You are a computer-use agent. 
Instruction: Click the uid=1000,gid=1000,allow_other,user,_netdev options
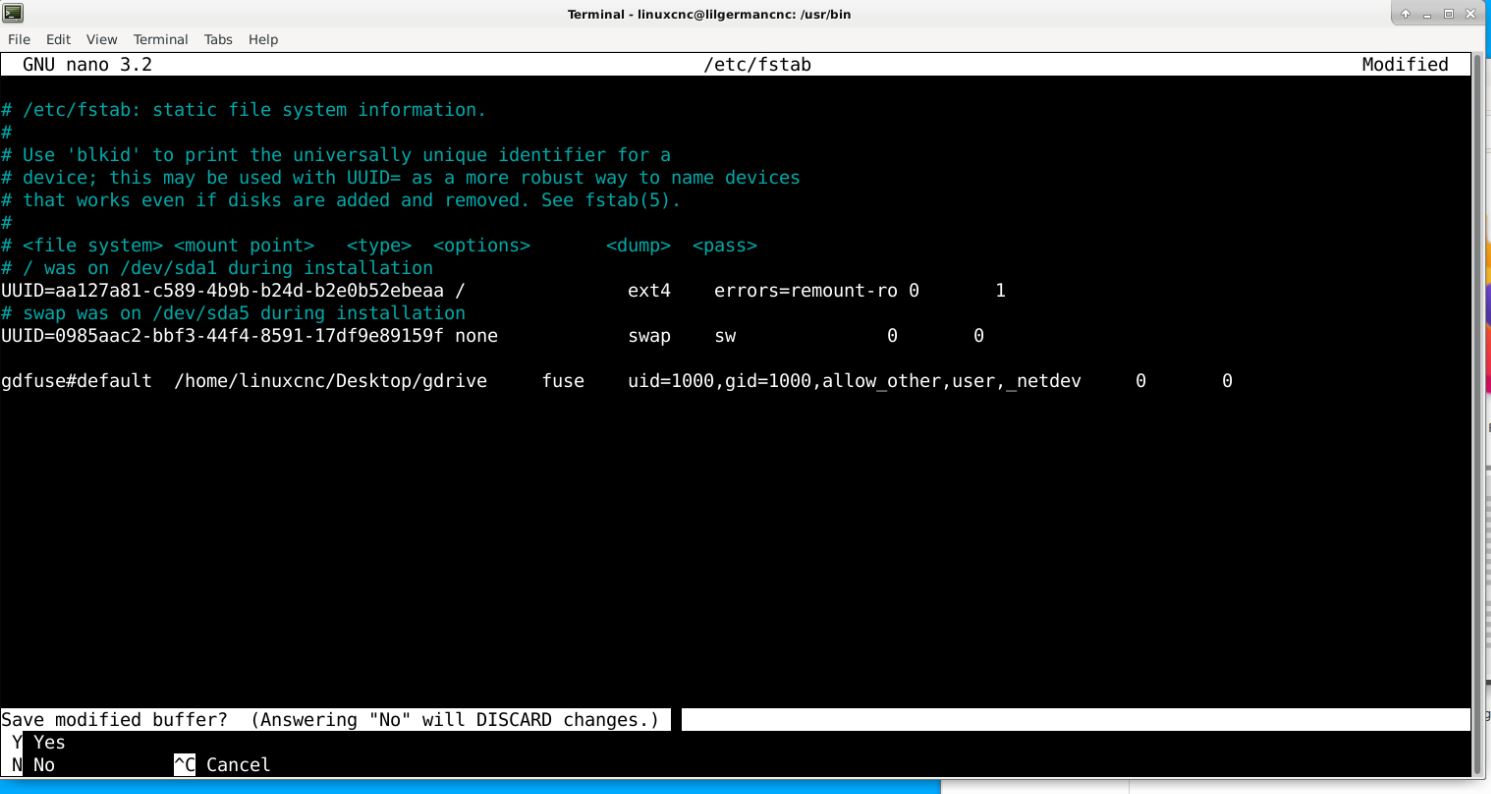[854, 381]
